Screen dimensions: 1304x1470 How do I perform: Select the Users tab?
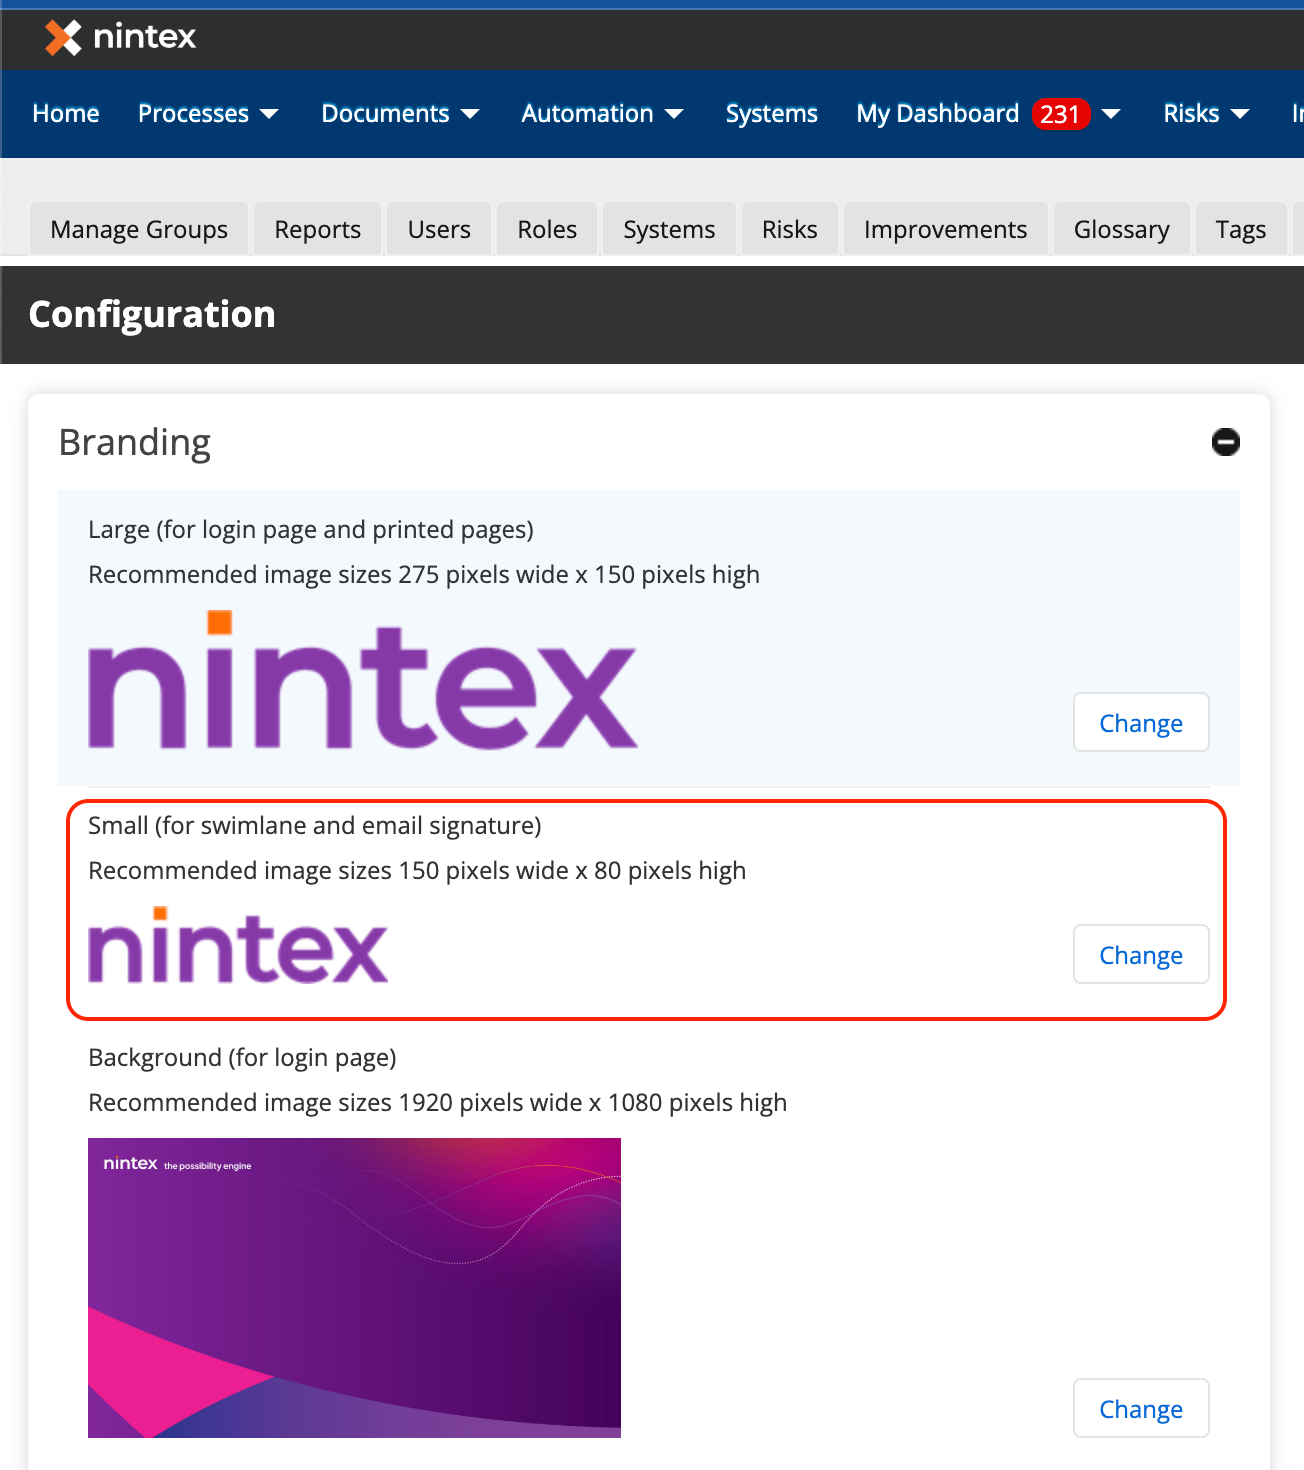(x=439, y=229)
